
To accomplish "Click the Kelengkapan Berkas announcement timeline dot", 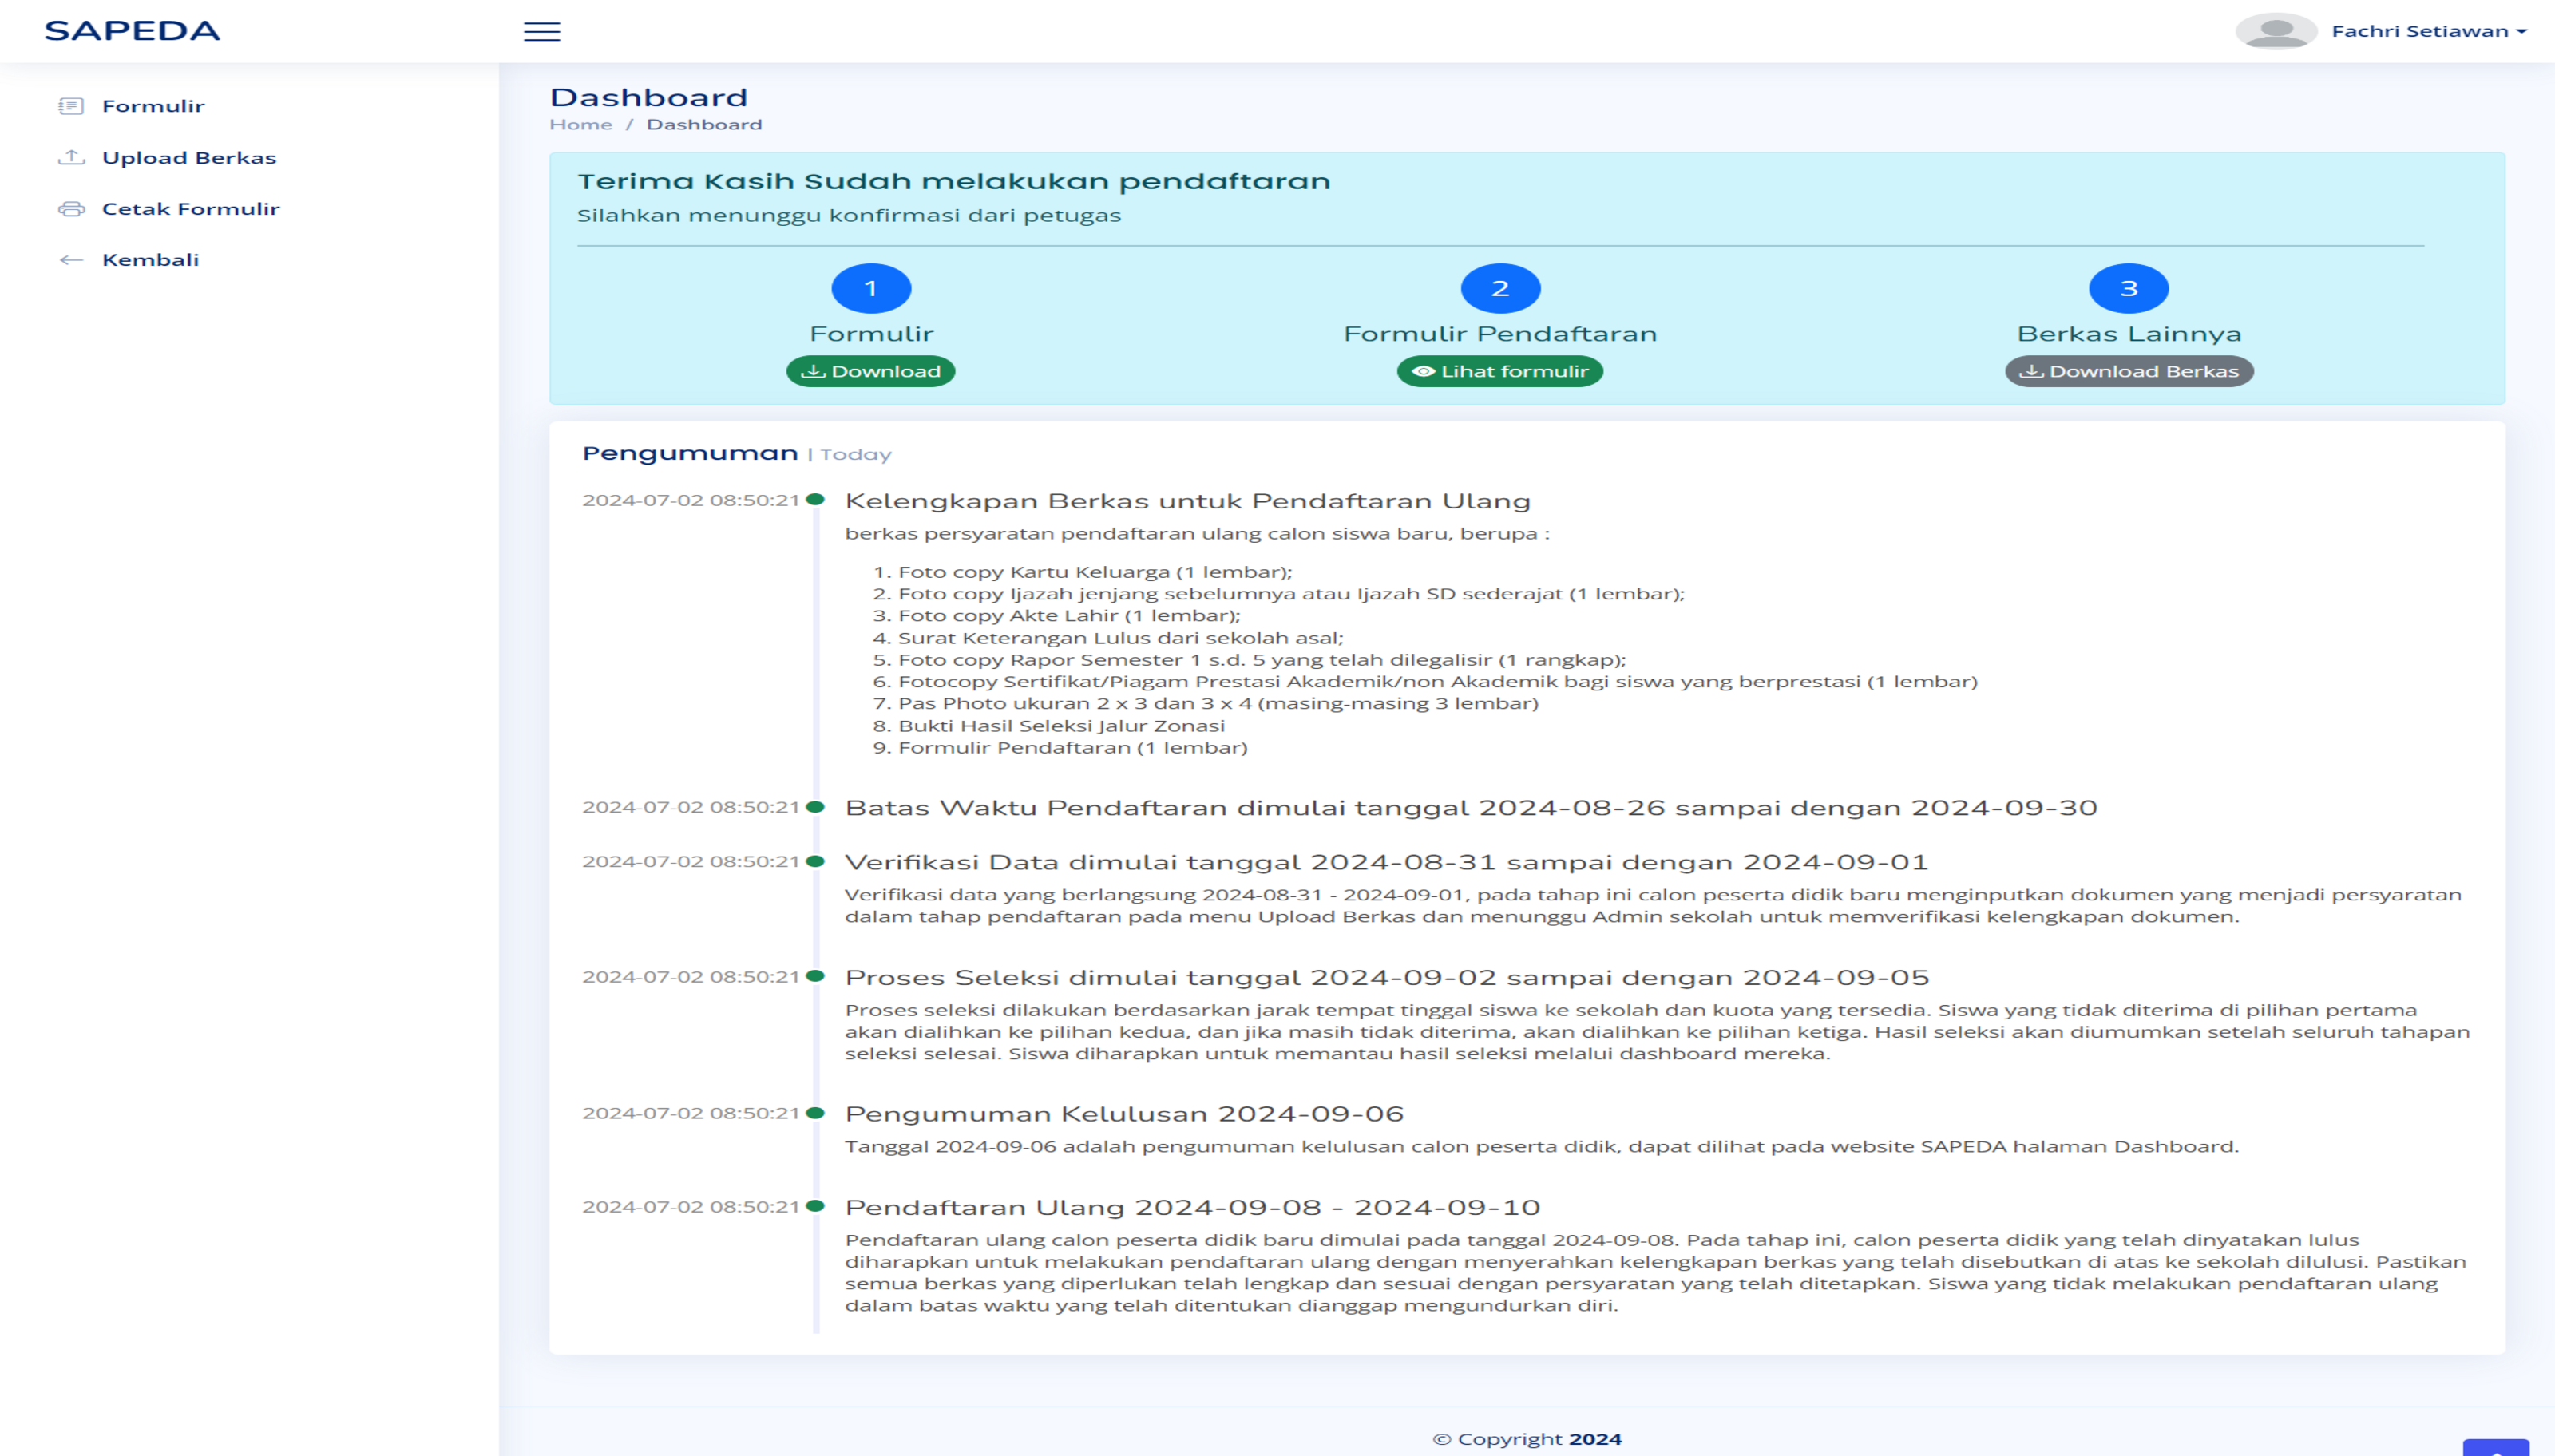I will (x=815, y=499).
